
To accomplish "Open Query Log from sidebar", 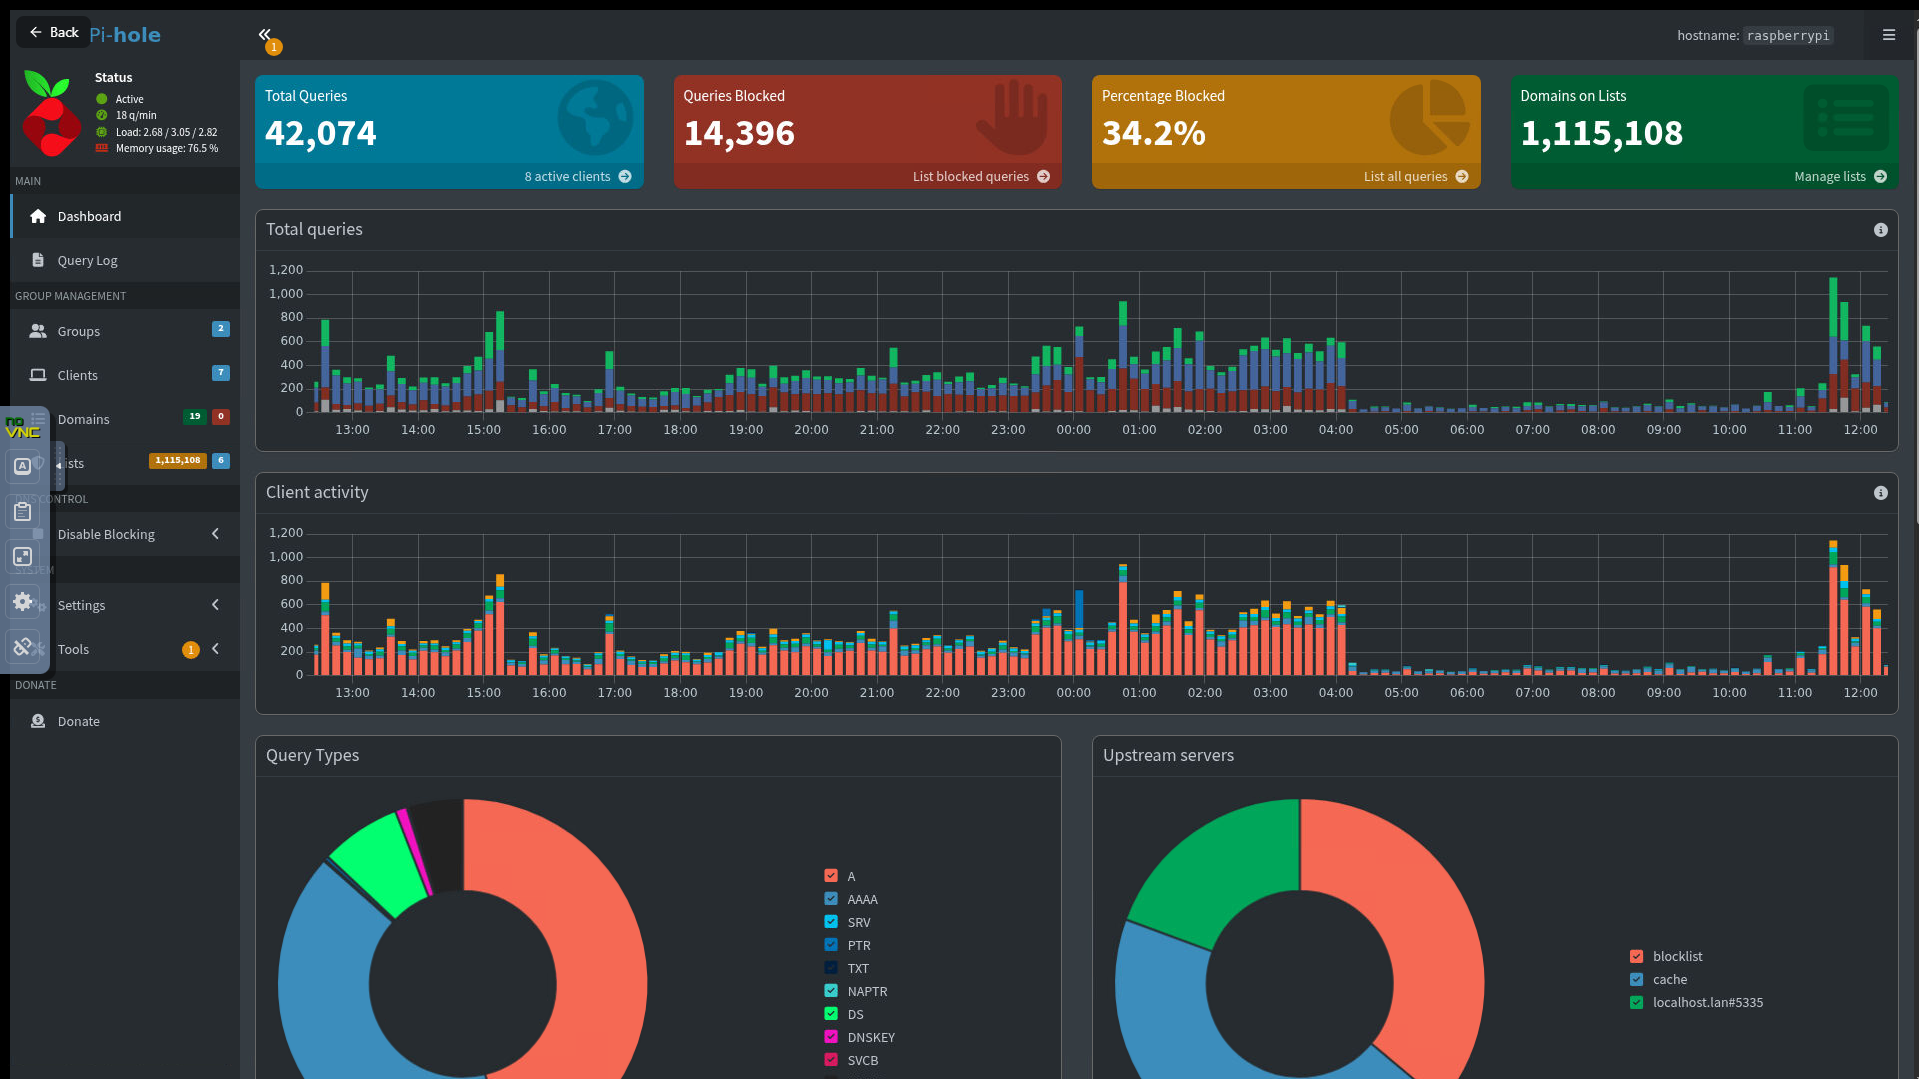I will tap(87, 260).
